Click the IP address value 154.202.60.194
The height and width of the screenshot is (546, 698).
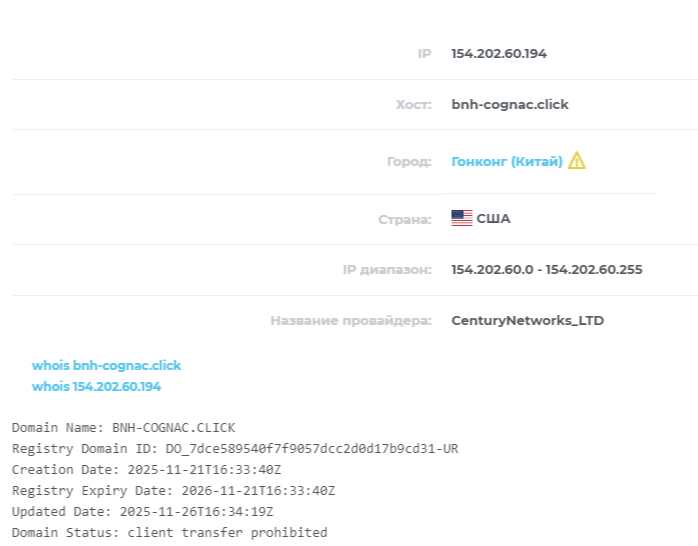(x=499, y=54)
